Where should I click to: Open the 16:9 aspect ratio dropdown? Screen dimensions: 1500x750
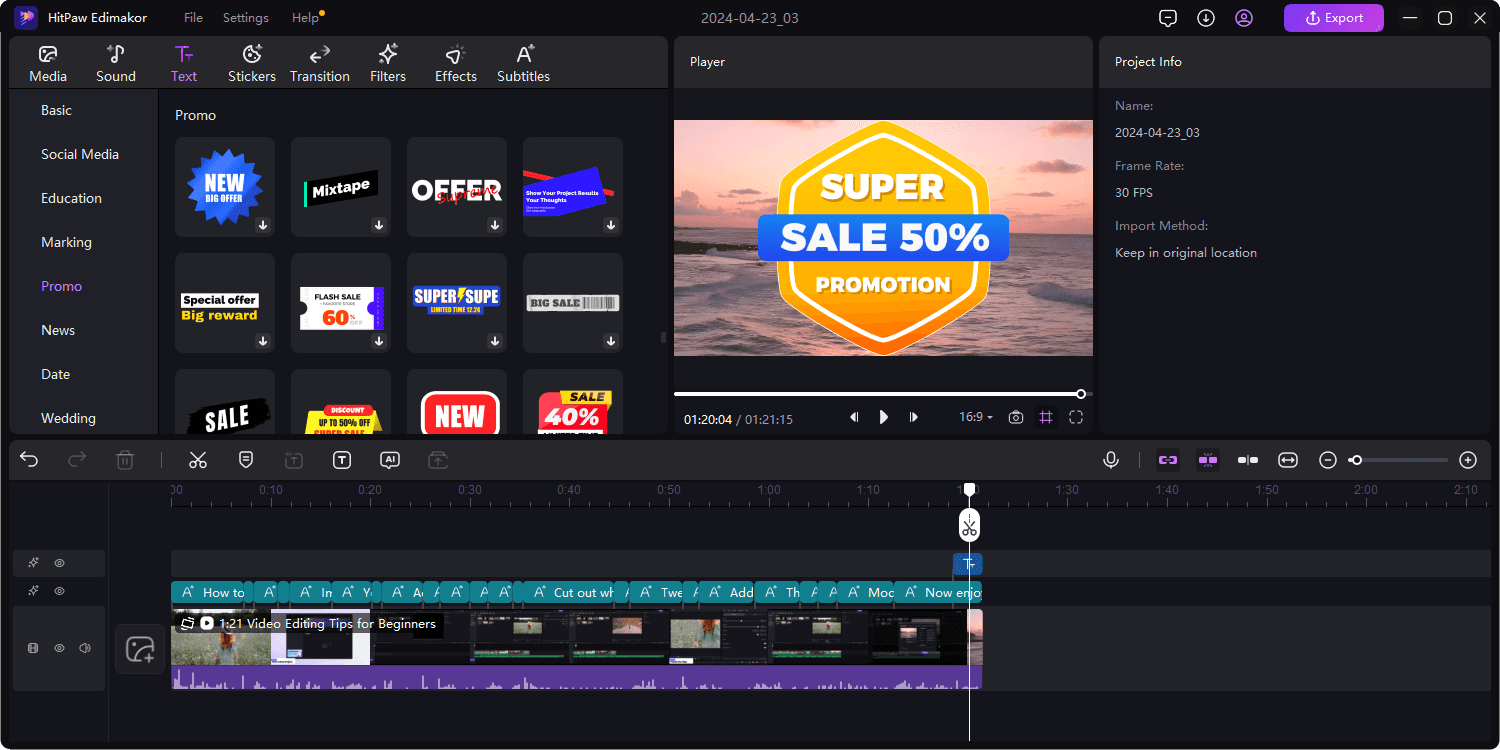(976, 417)
